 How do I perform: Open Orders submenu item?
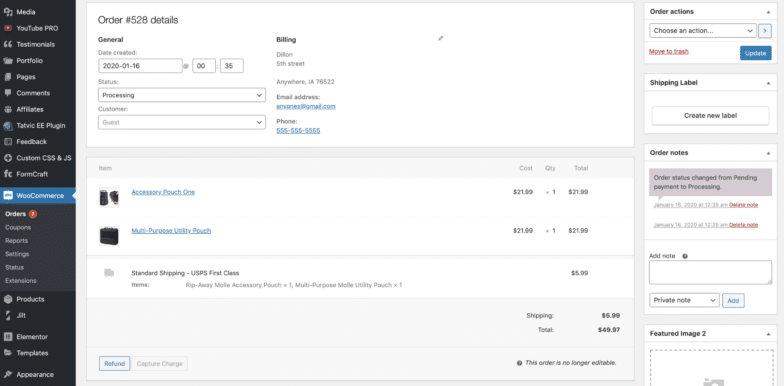click(16, 214)
